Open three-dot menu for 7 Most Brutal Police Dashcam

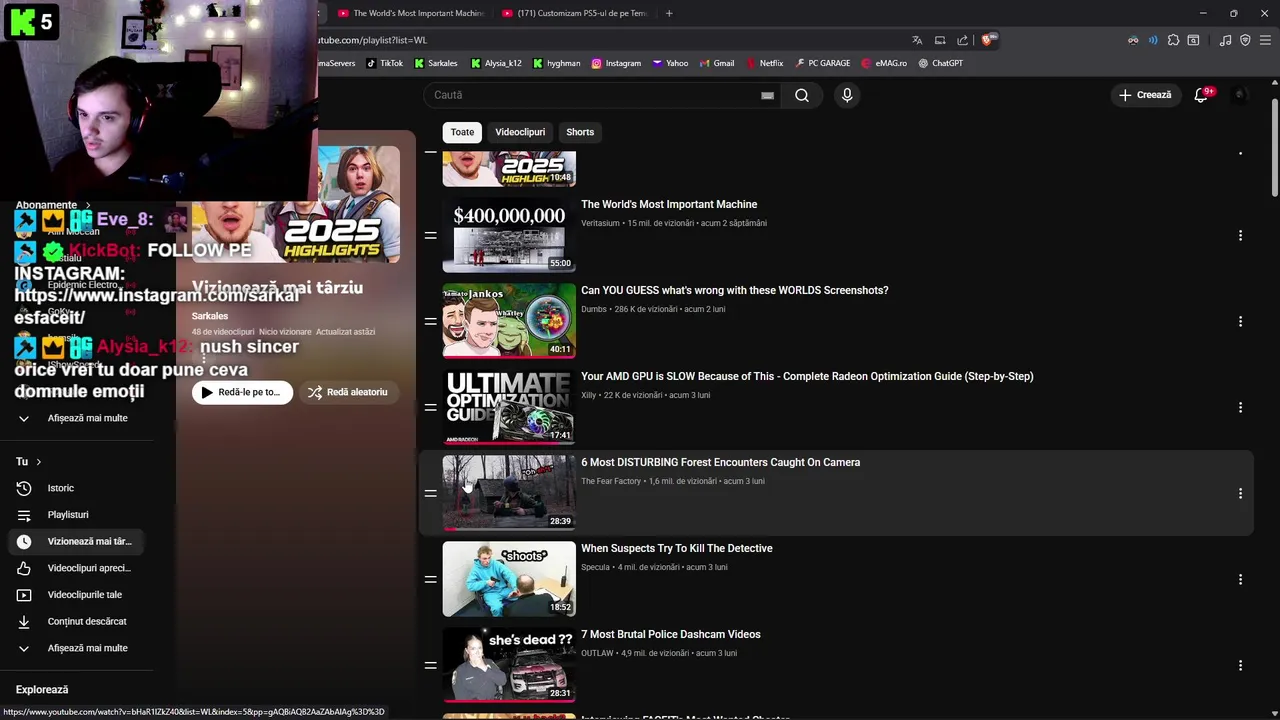[x=1240, y=665]
